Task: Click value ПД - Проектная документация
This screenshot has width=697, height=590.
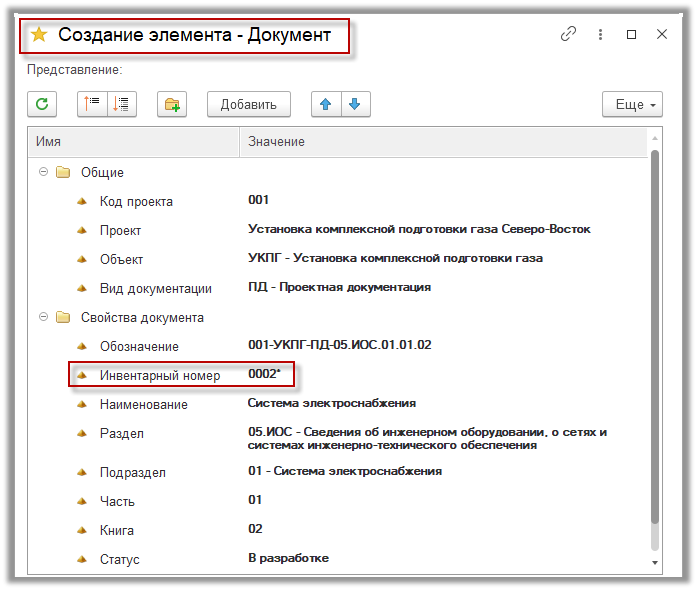Action: pos(339,287)
